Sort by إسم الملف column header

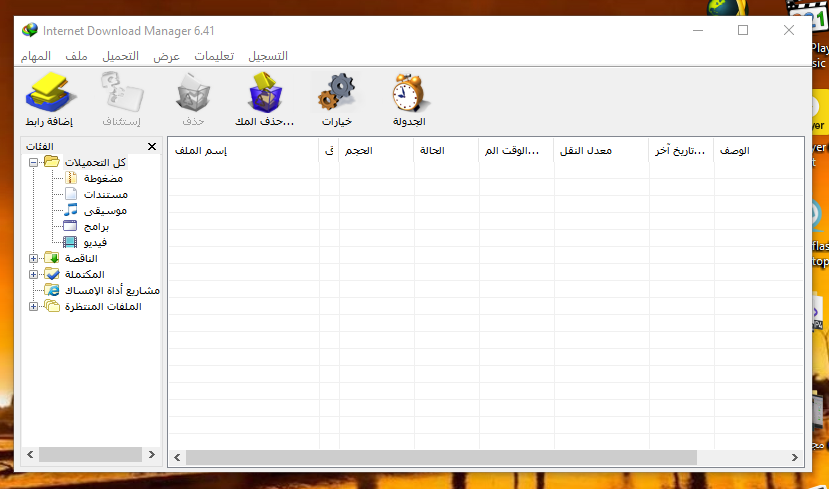point(243,151)
